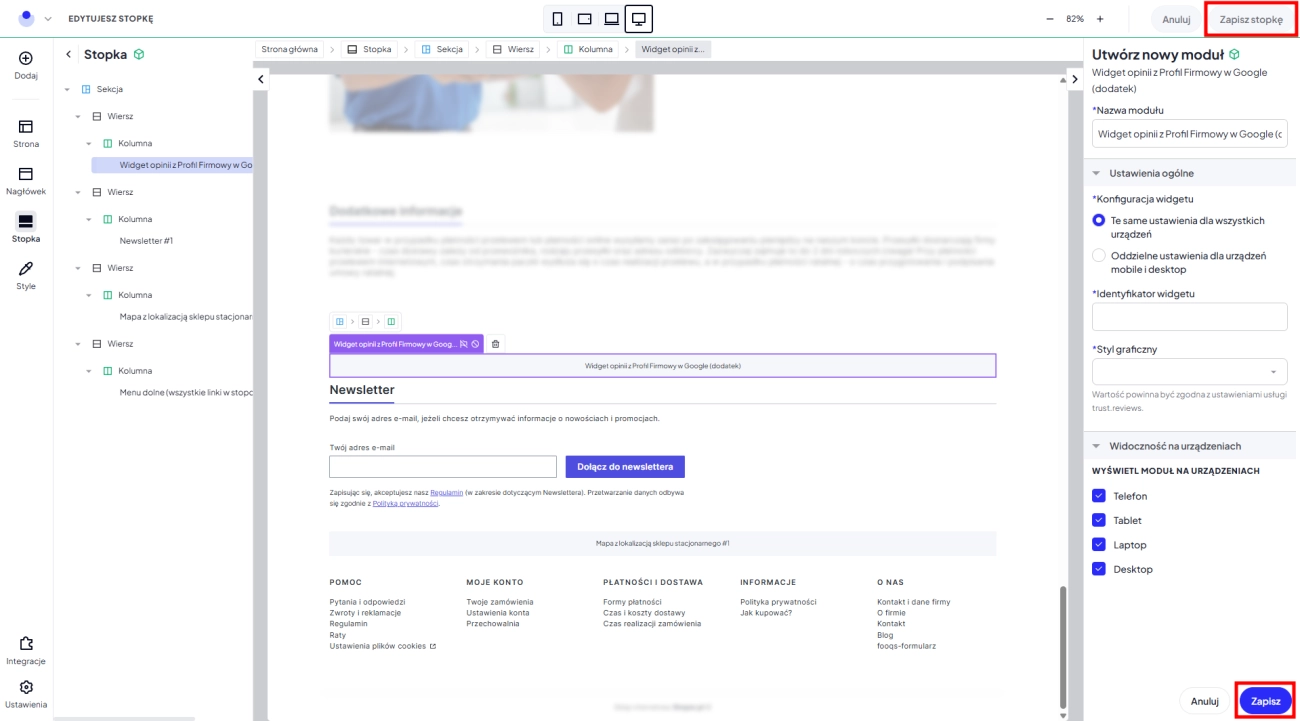Open the Styl graficzny dropdown
The height and width of the screenshot is (721, 1300).
point(1189,372)
